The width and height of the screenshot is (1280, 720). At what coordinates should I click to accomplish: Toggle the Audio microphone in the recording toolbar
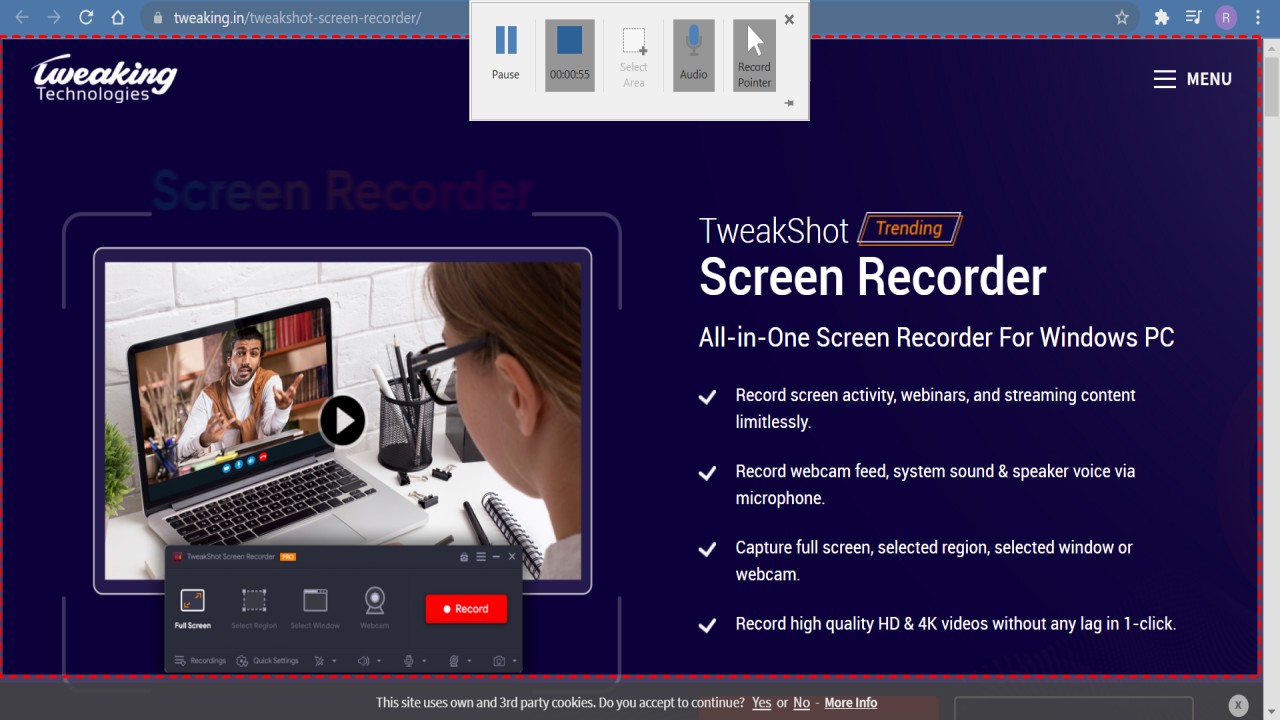(x=693, y=56)
